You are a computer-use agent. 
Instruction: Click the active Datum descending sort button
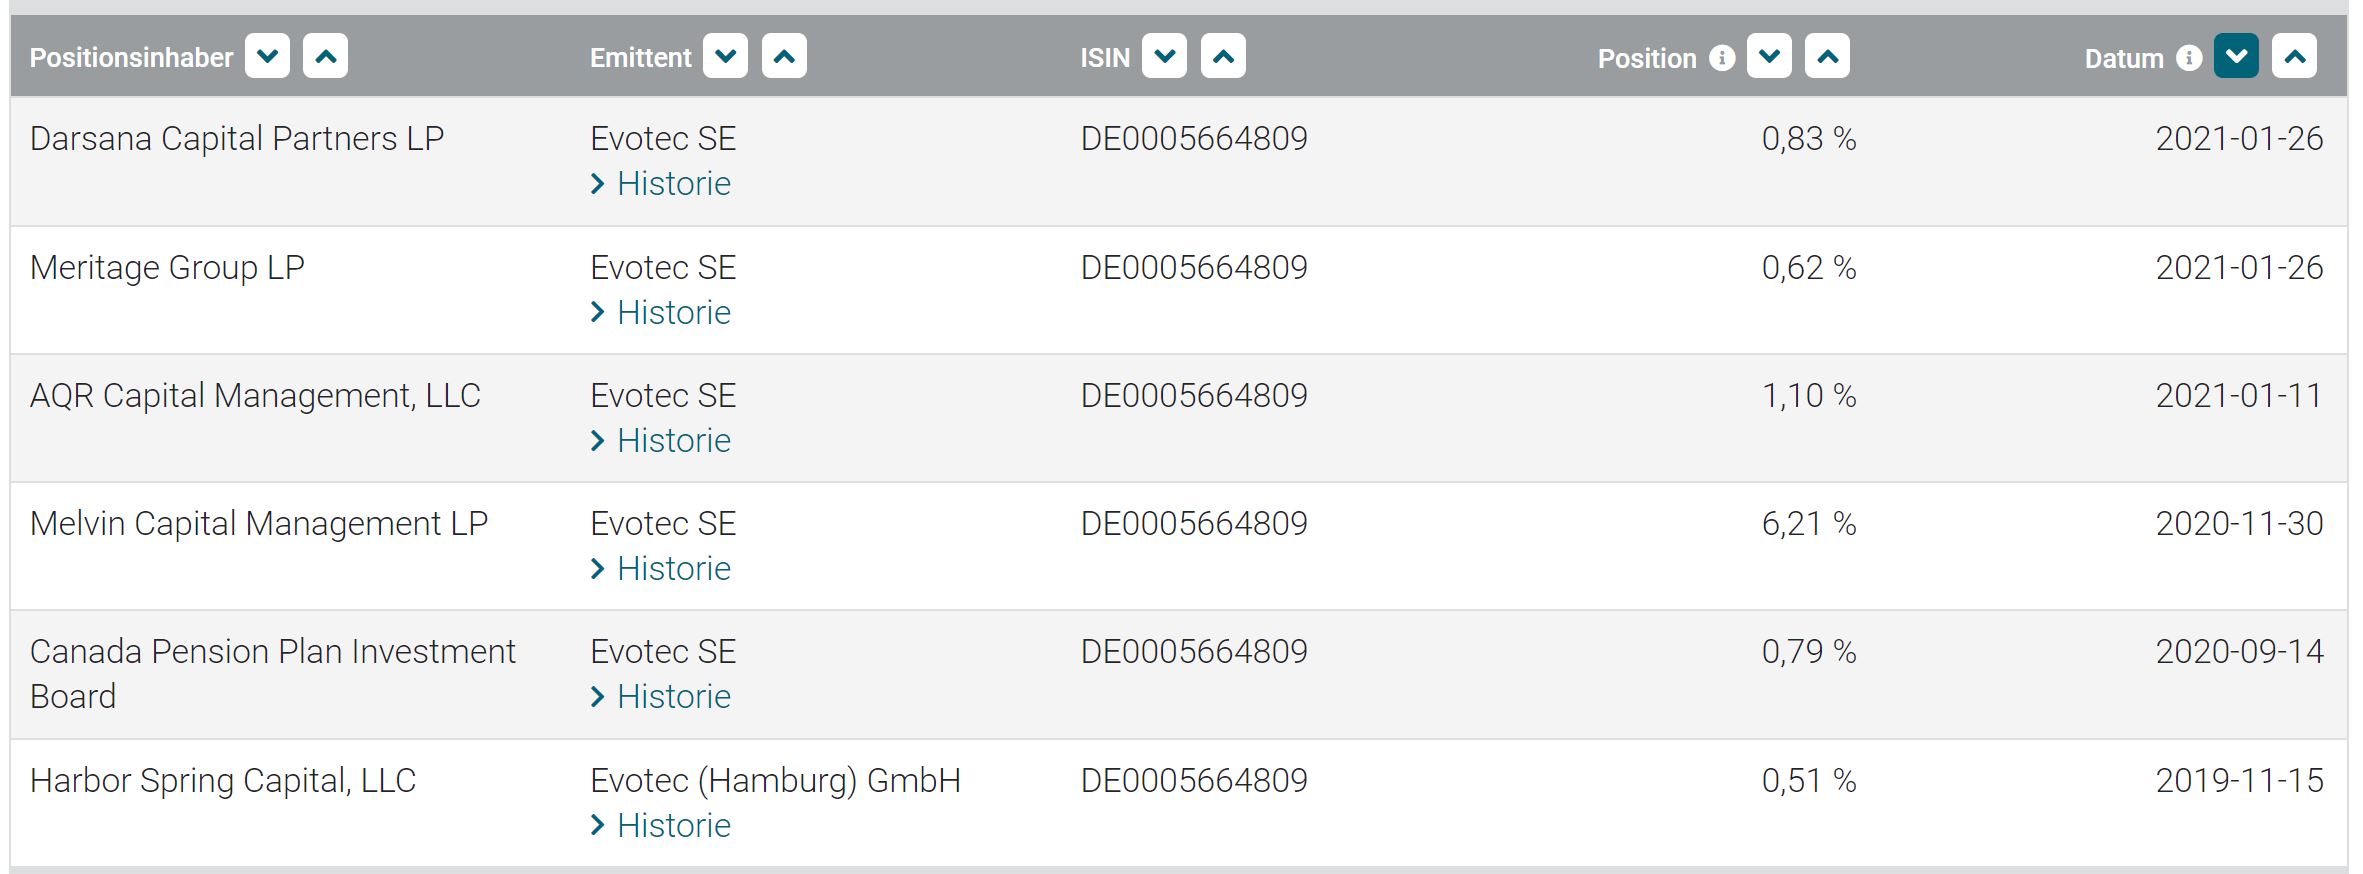click(2236, 56)
